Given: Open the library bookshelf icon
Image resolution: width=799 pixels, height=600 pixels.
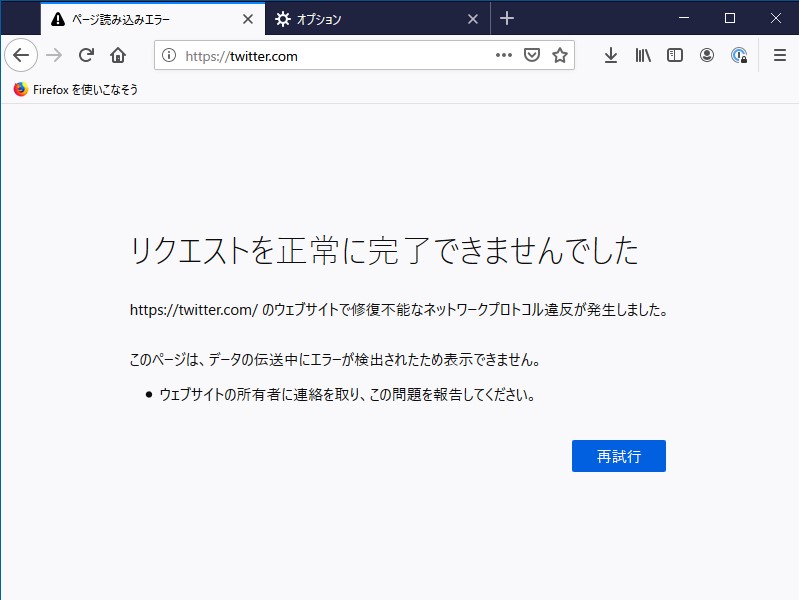Looking at the screenshot, I should 643,55.
